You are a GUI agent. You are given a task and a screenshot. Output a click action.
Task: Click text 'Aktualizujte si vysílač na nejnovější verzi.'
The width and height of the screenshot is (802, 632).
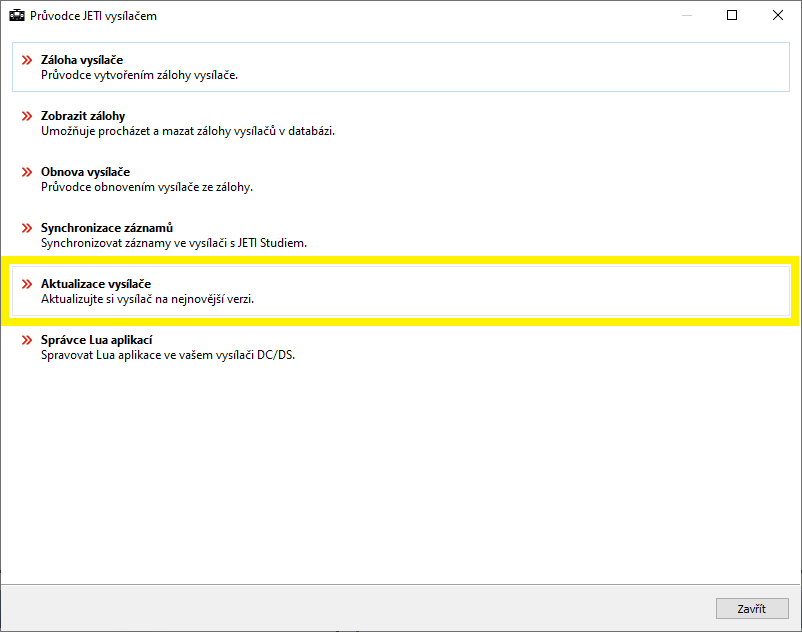coord(147,299)
